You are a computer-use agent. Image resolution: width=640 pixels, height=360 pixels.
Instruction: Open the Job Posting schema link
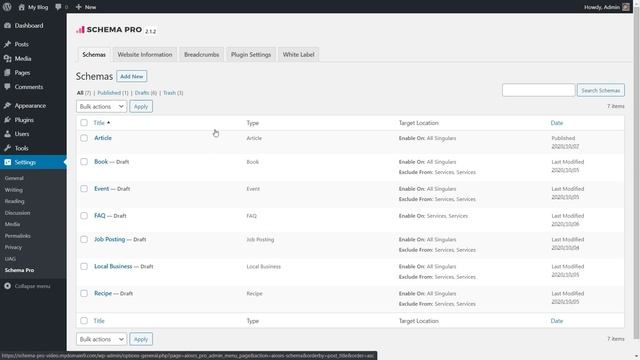(109, 239)
